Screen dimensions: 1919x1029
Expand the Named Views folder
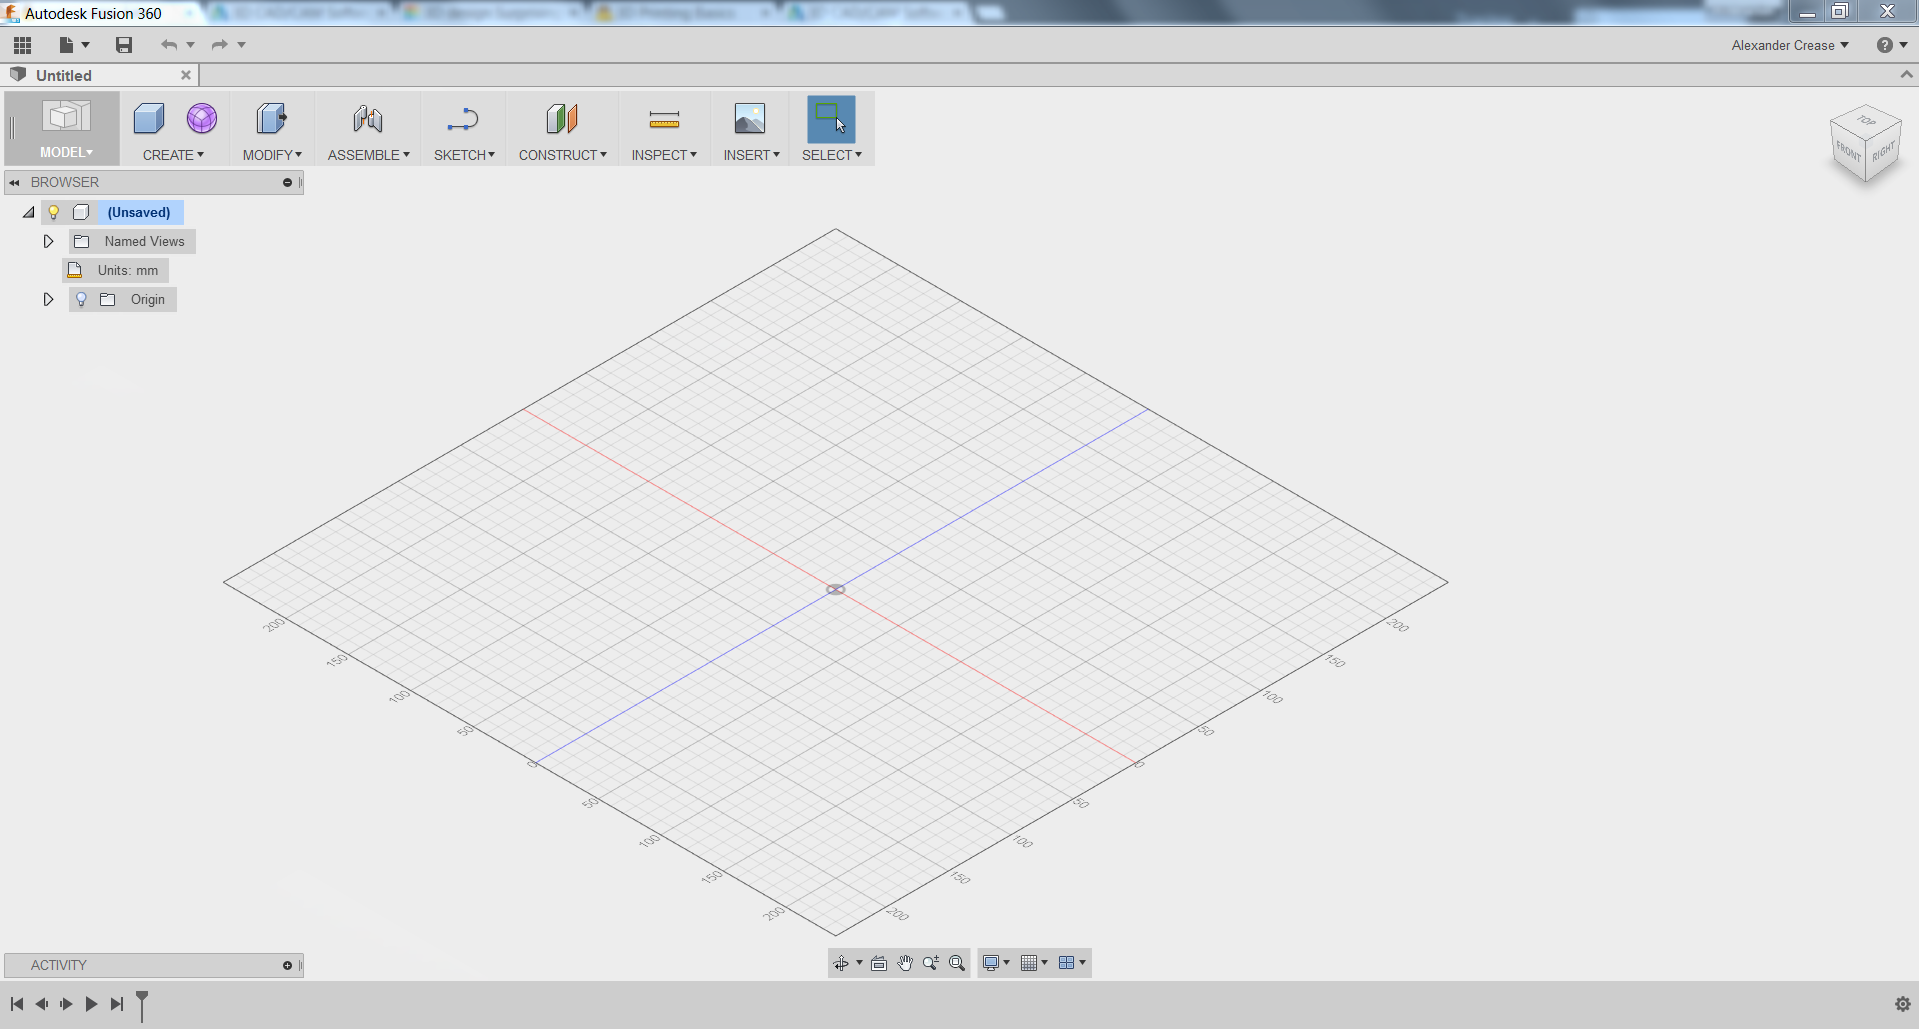47,241
